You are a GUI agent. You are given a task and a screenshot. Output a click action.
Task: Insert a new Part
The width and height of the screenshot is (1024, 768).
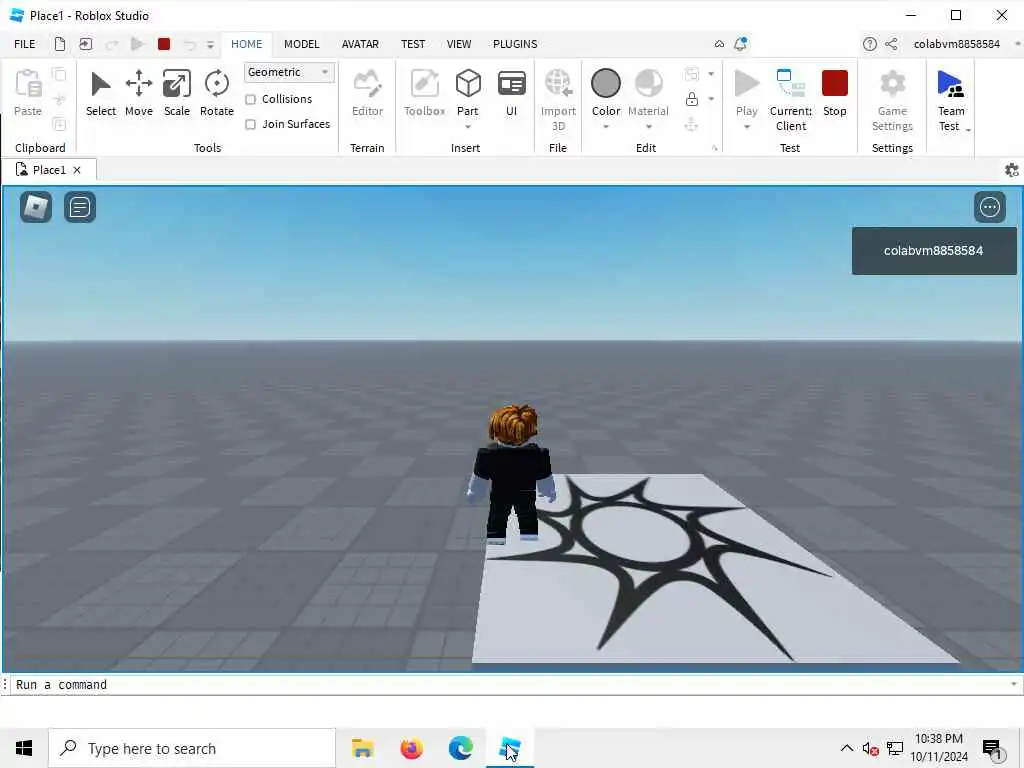[468, 93]
